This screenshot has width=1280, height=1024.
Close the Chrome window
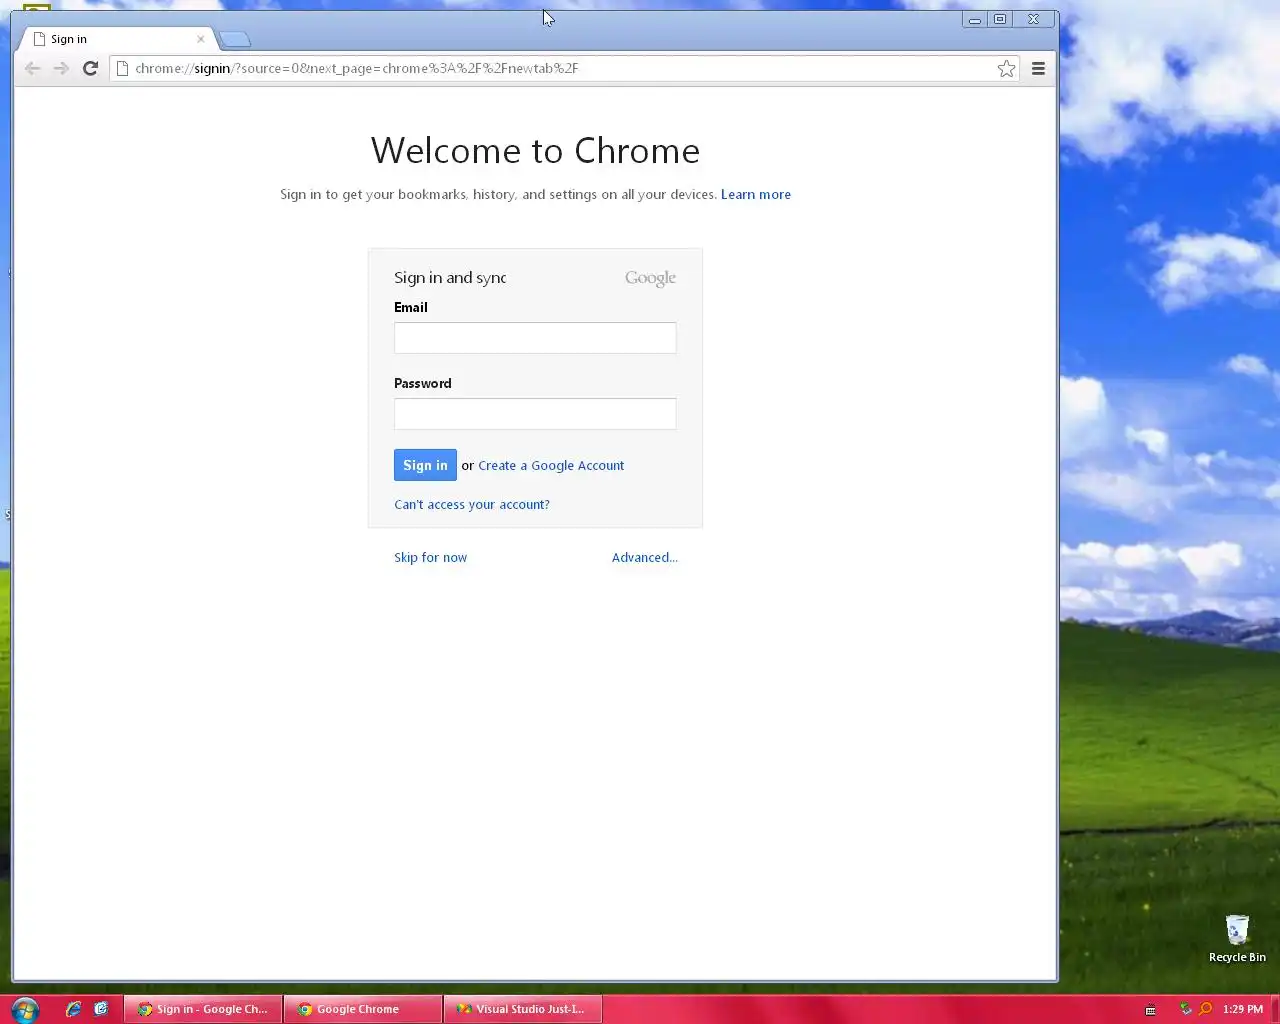tap(1034, 19)
